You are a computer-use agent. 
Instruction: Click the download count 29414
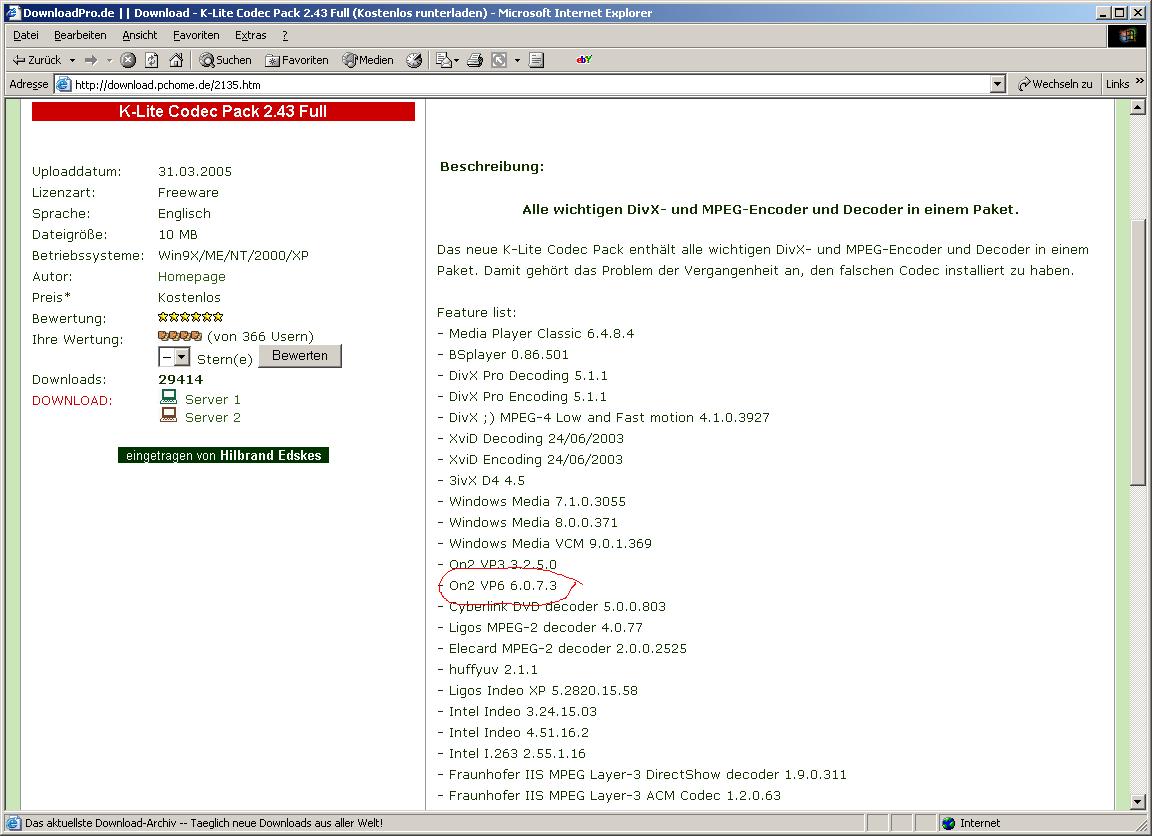click(x=181, y=380)
